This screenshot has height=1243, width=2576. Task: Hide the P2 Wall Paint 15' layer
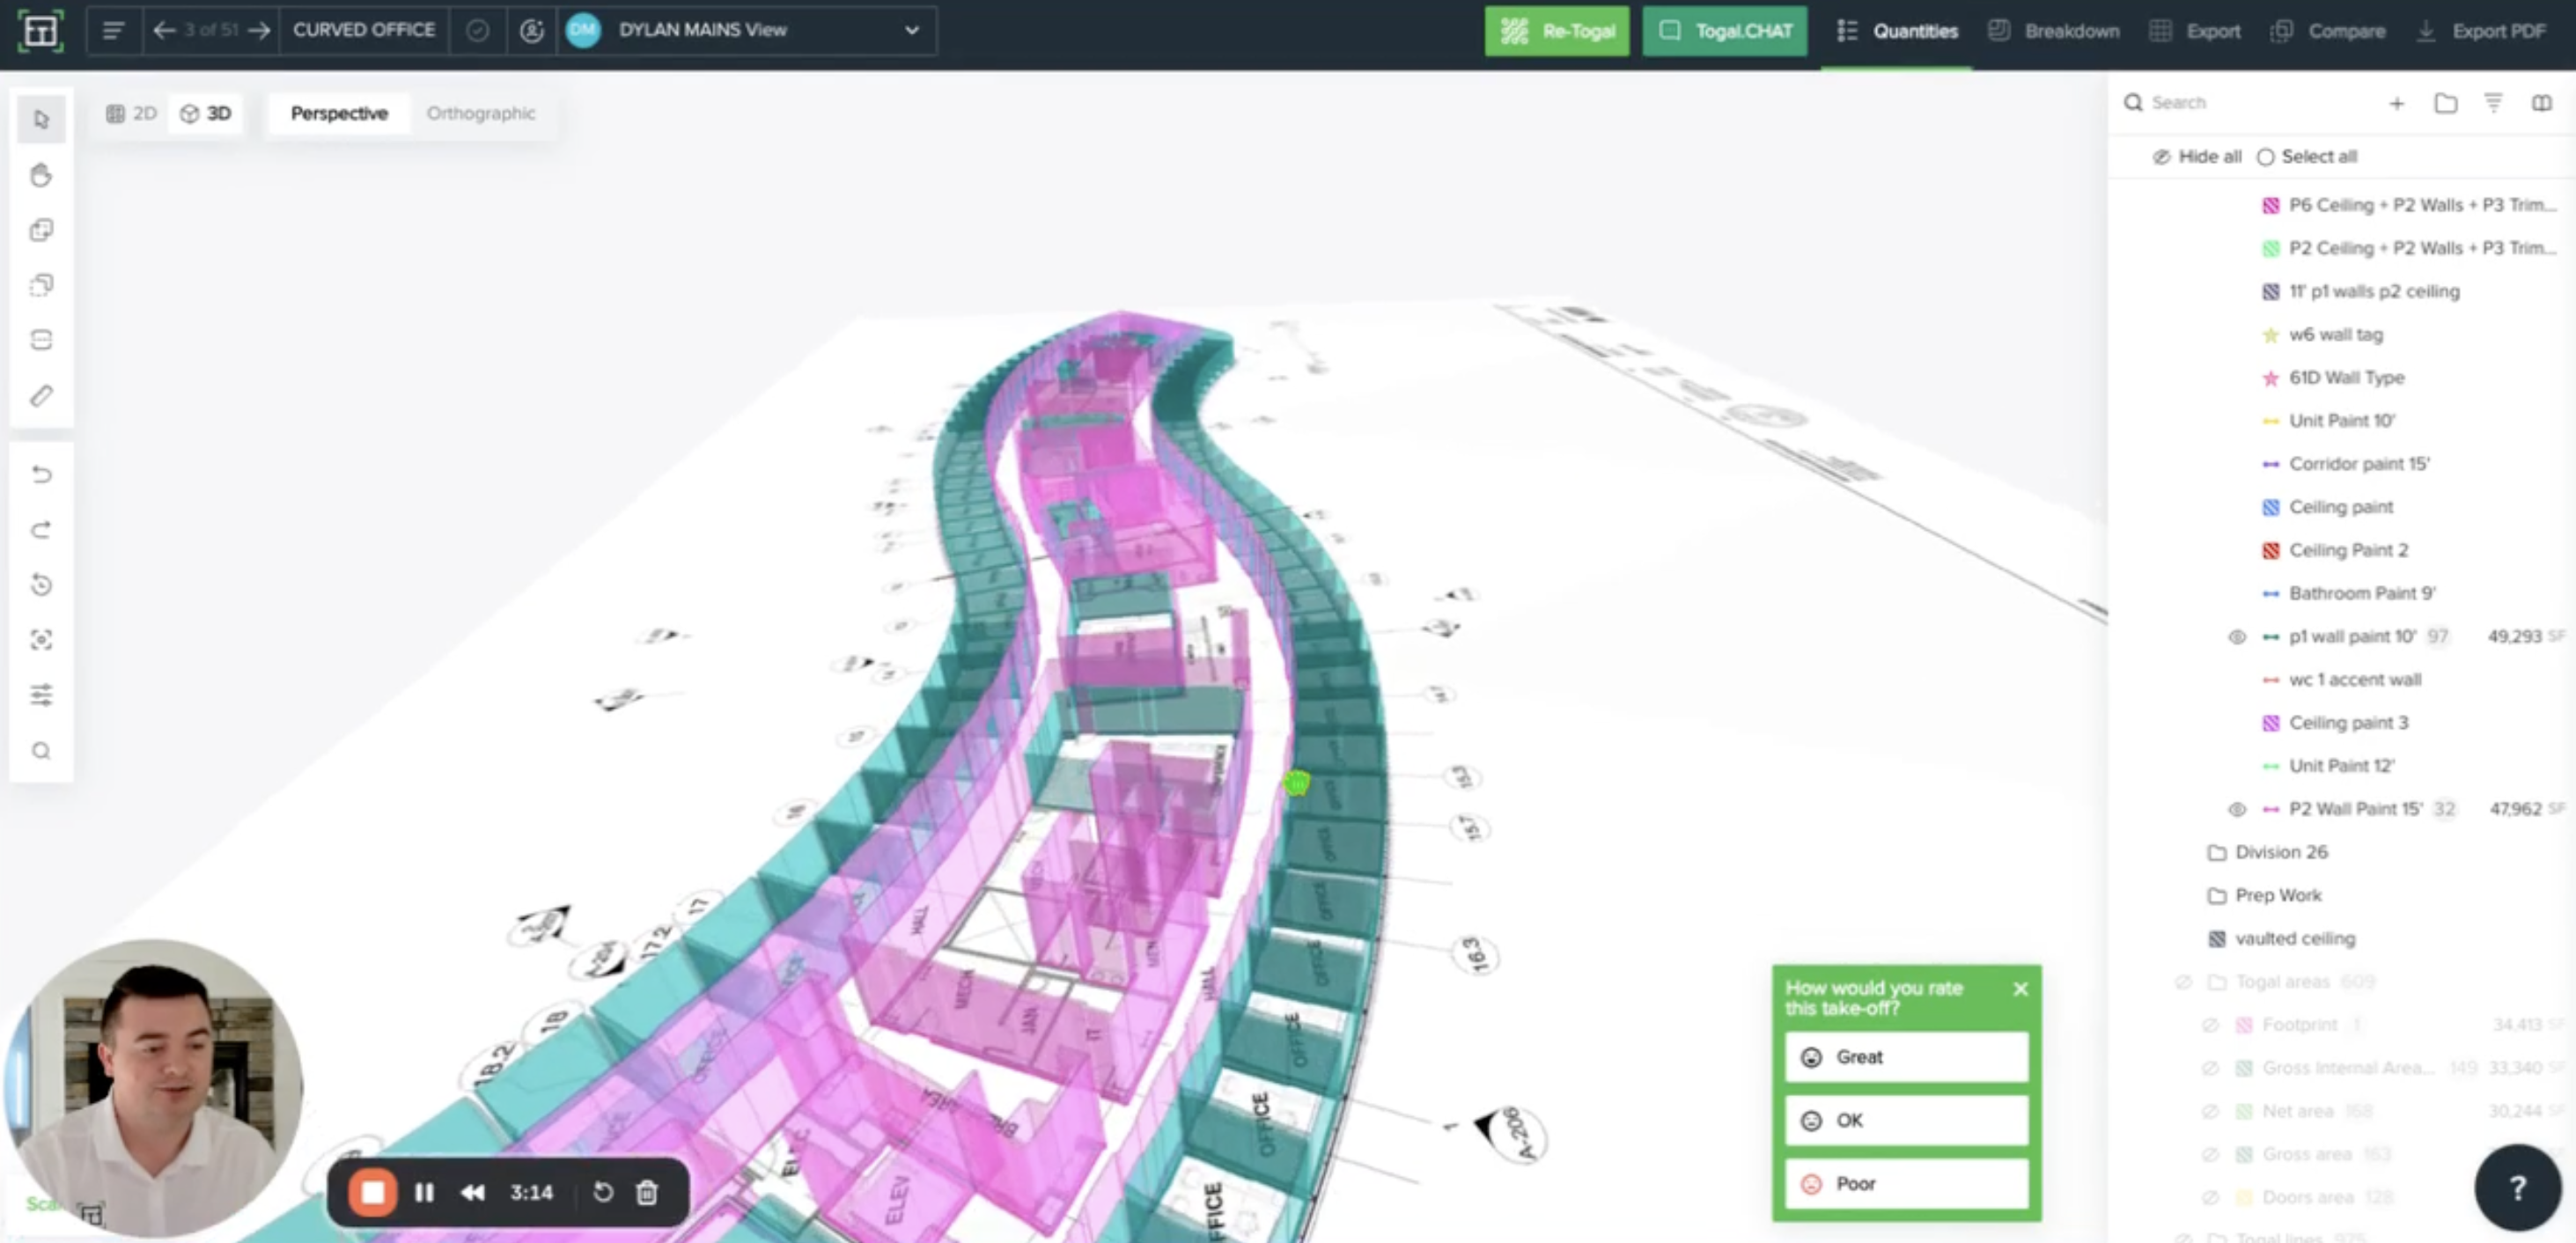[2237, 809]
